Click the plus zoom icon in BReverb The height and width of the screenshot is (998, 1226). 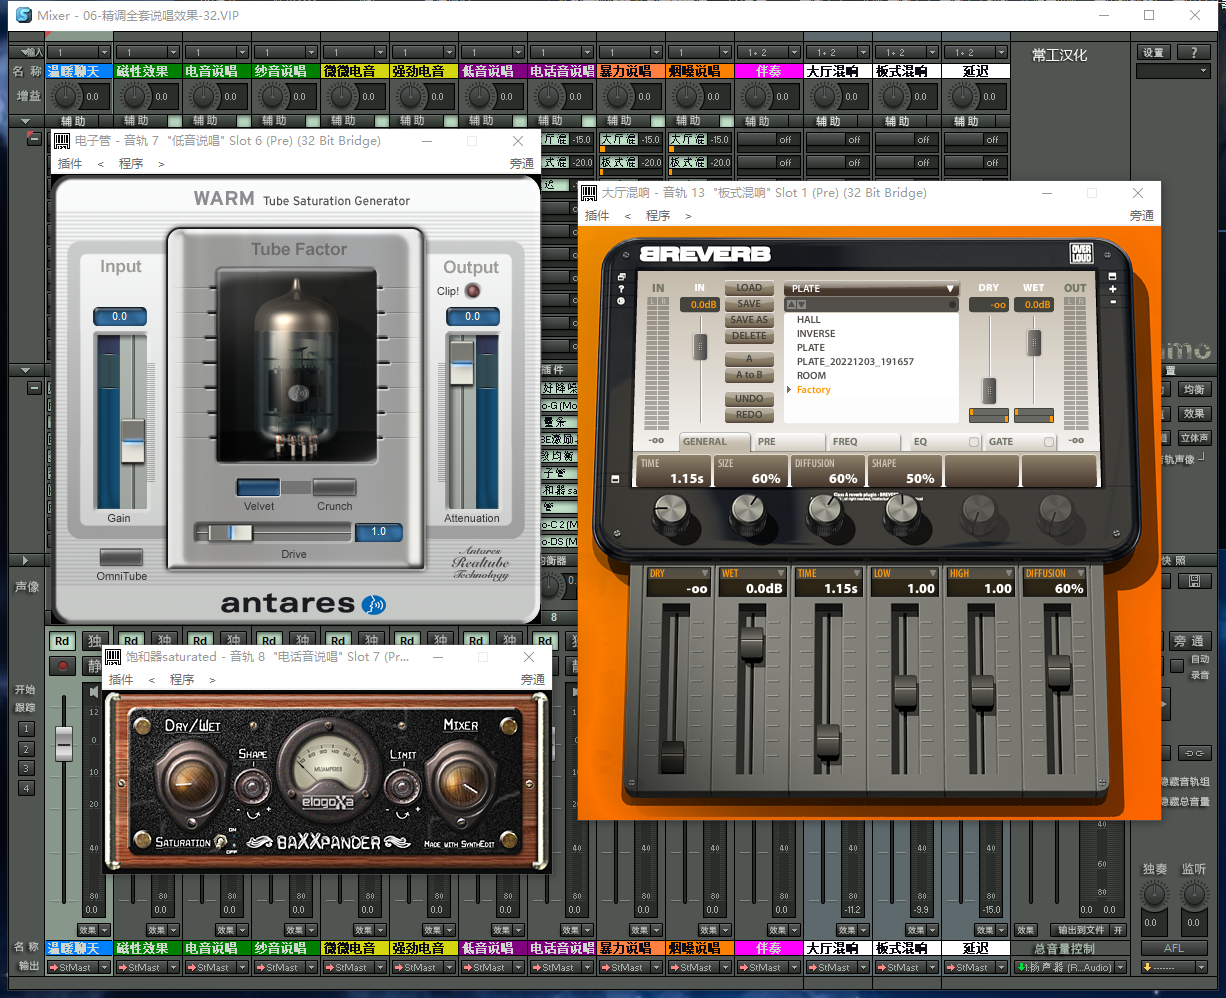click(x=1113, y=289)
